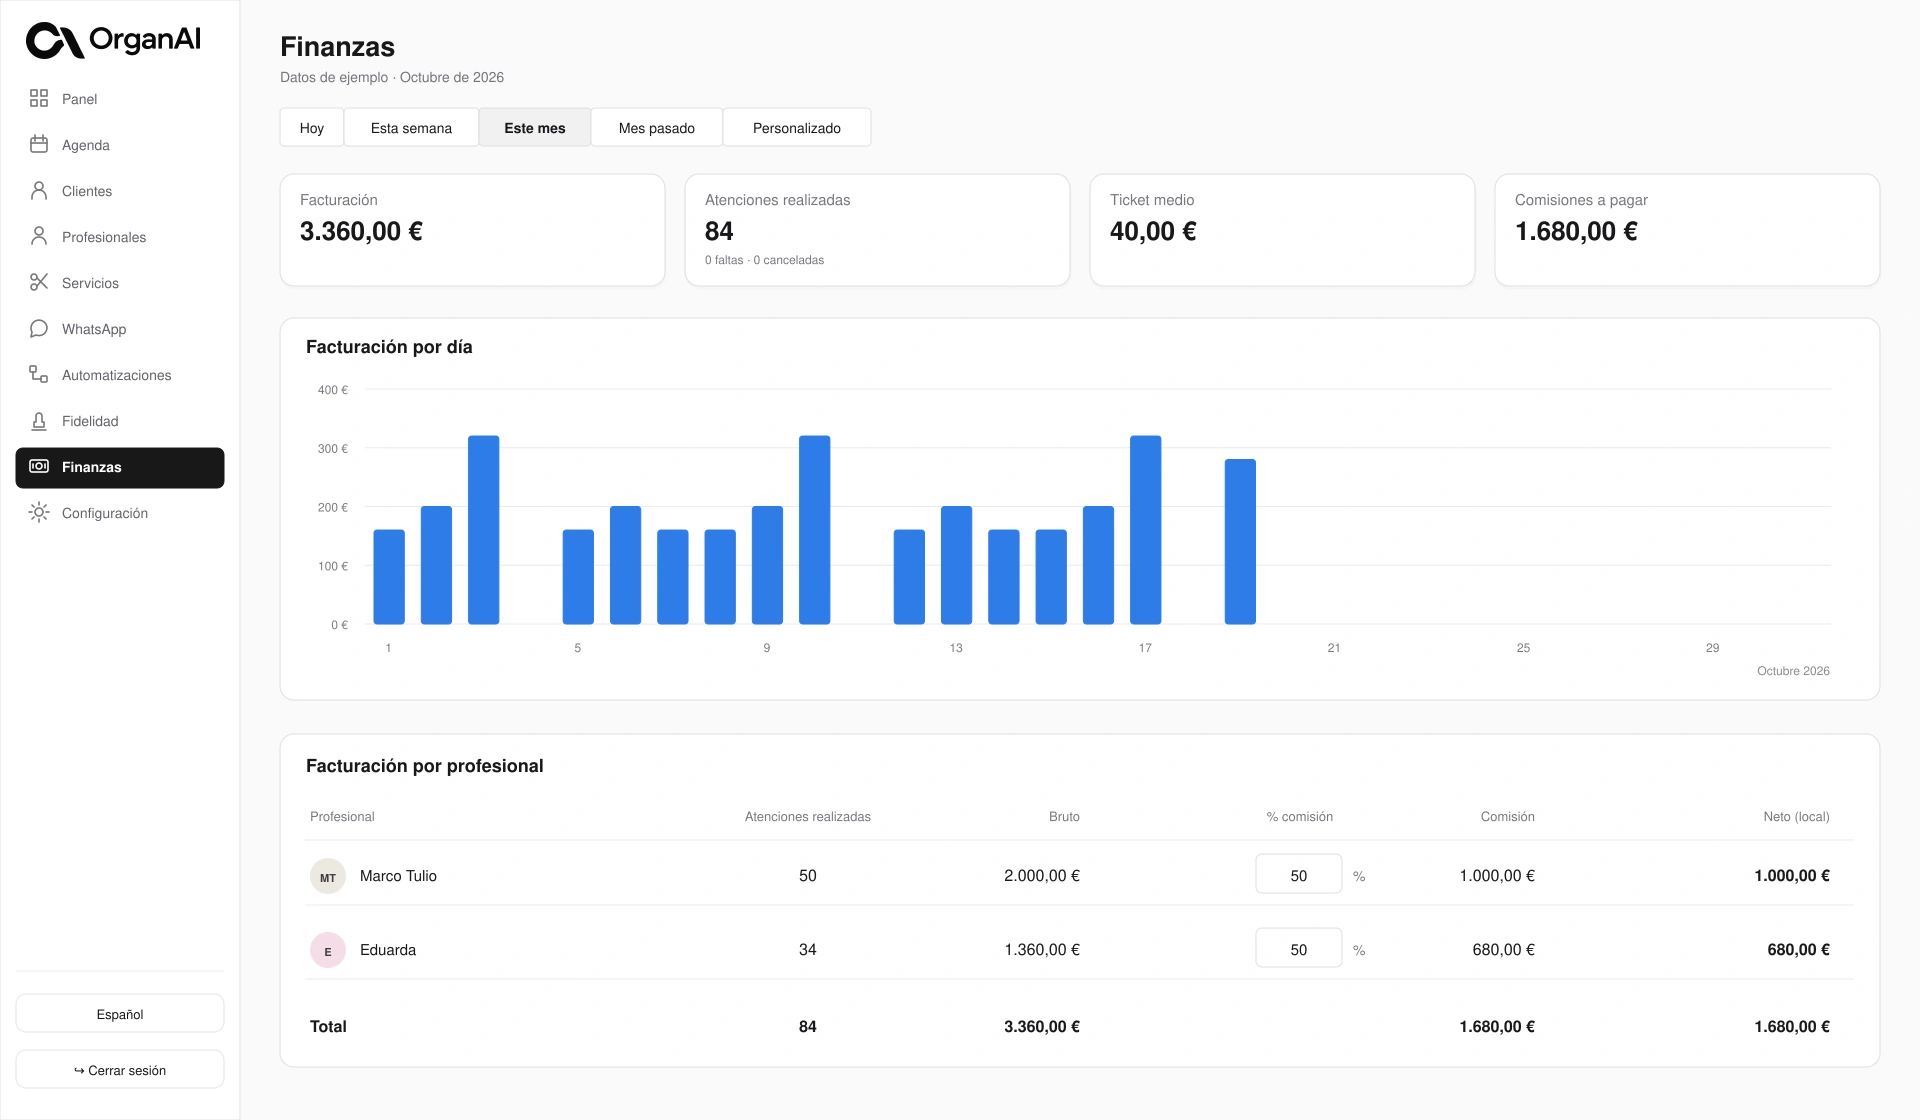Screen dimensions: 1920x1120
Task: Click the Comisiones a pagar card
Action: (x=1687, y=230)
